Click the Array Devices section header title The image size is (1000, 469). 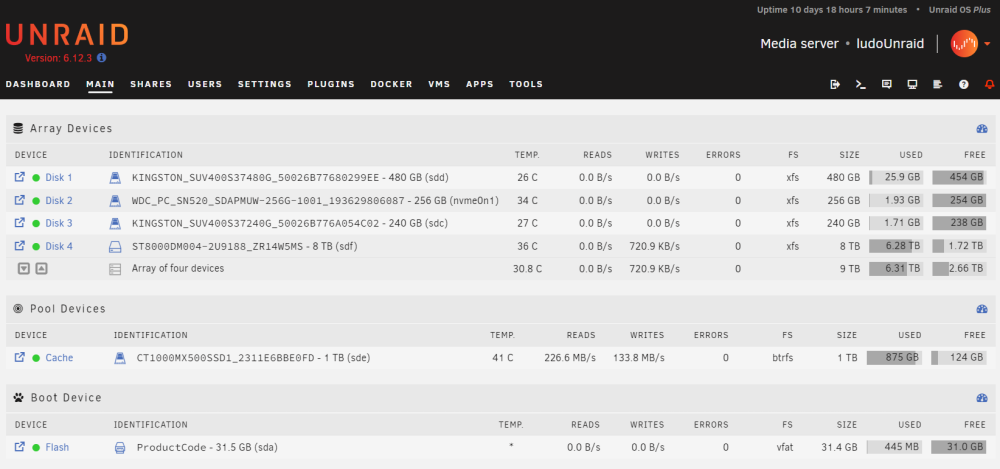[71, 128]
